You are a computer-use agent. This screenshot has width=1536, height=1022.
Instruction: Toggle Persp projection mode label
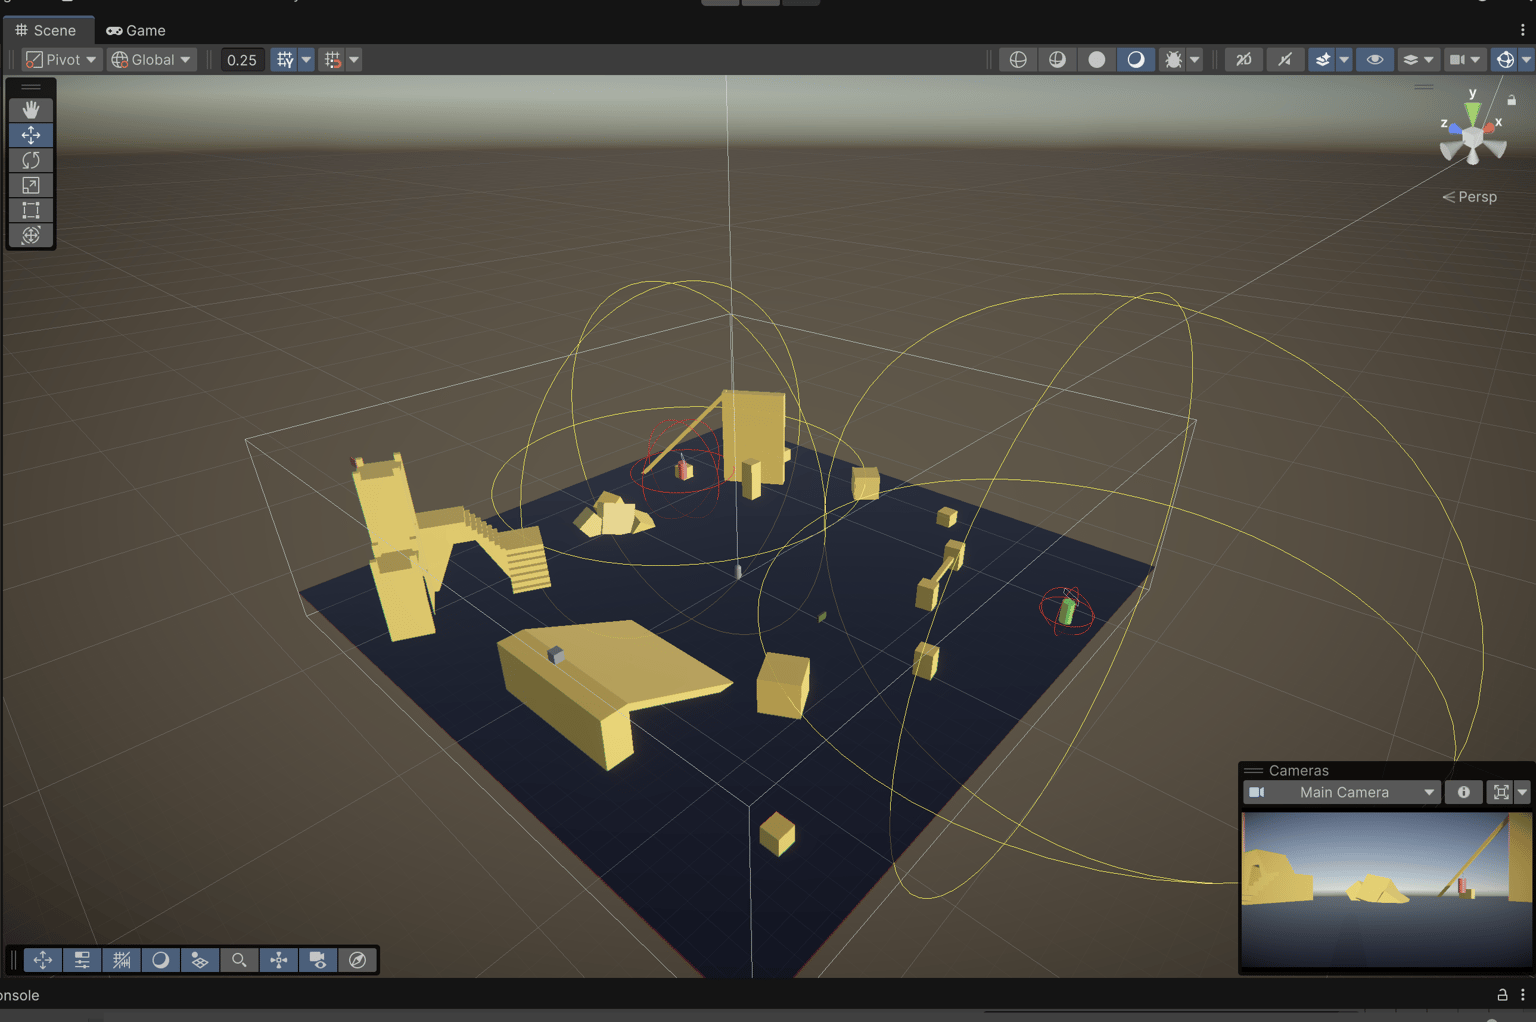coord(1469,197)
